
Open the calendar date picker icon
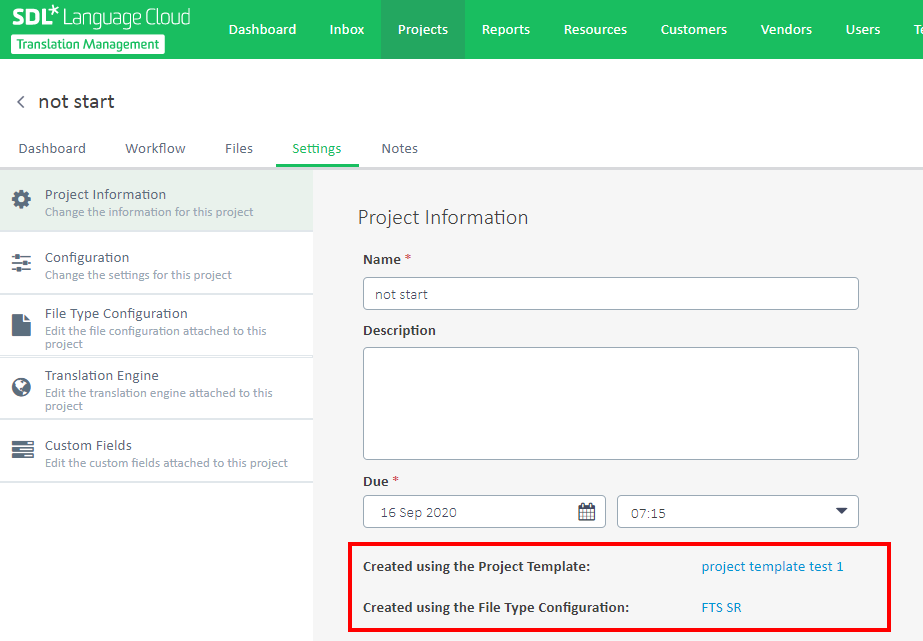coord(586,512)
